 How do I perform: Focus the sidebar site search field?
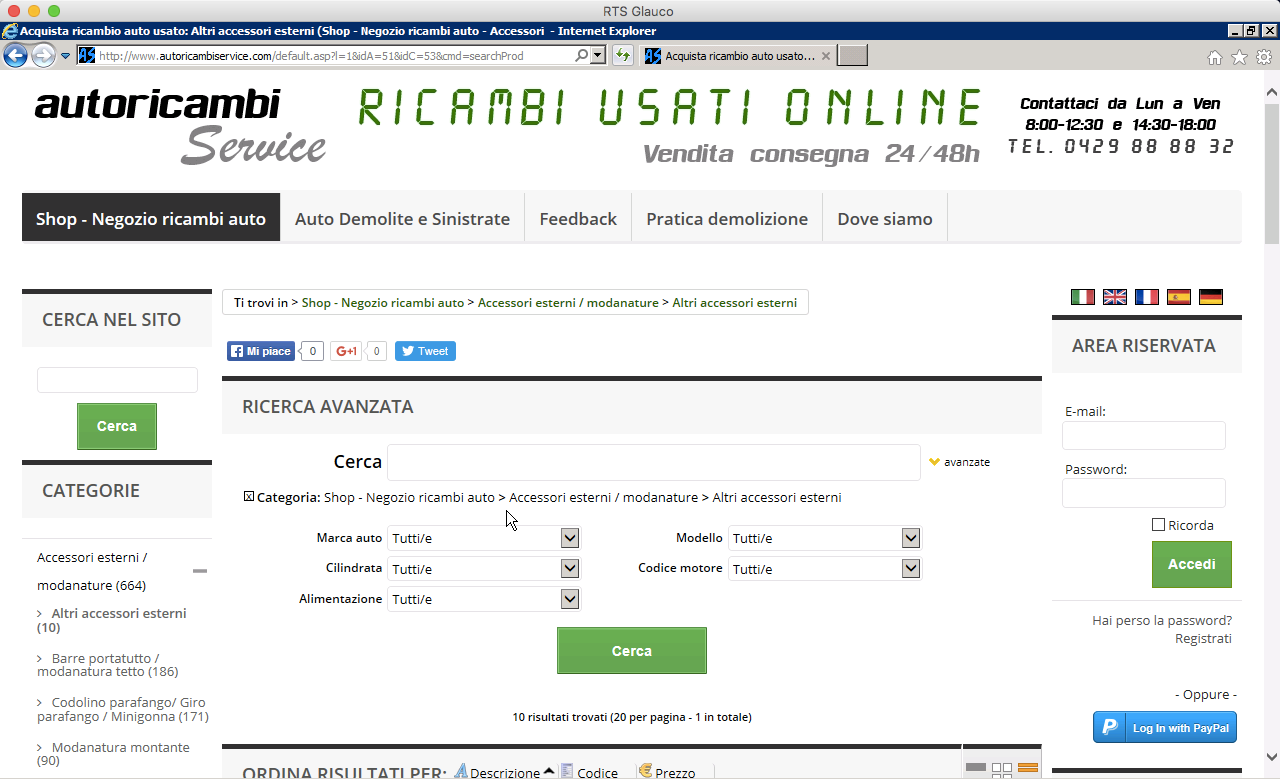pos(117,380)
